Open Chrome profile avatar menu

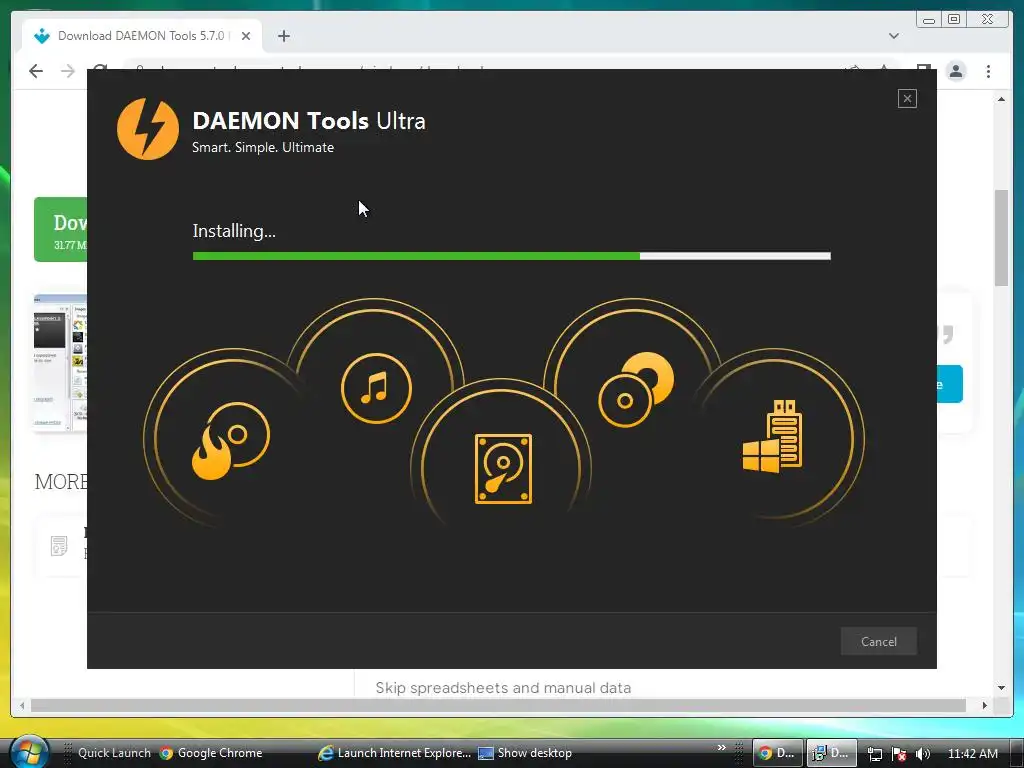pos(956,71)
